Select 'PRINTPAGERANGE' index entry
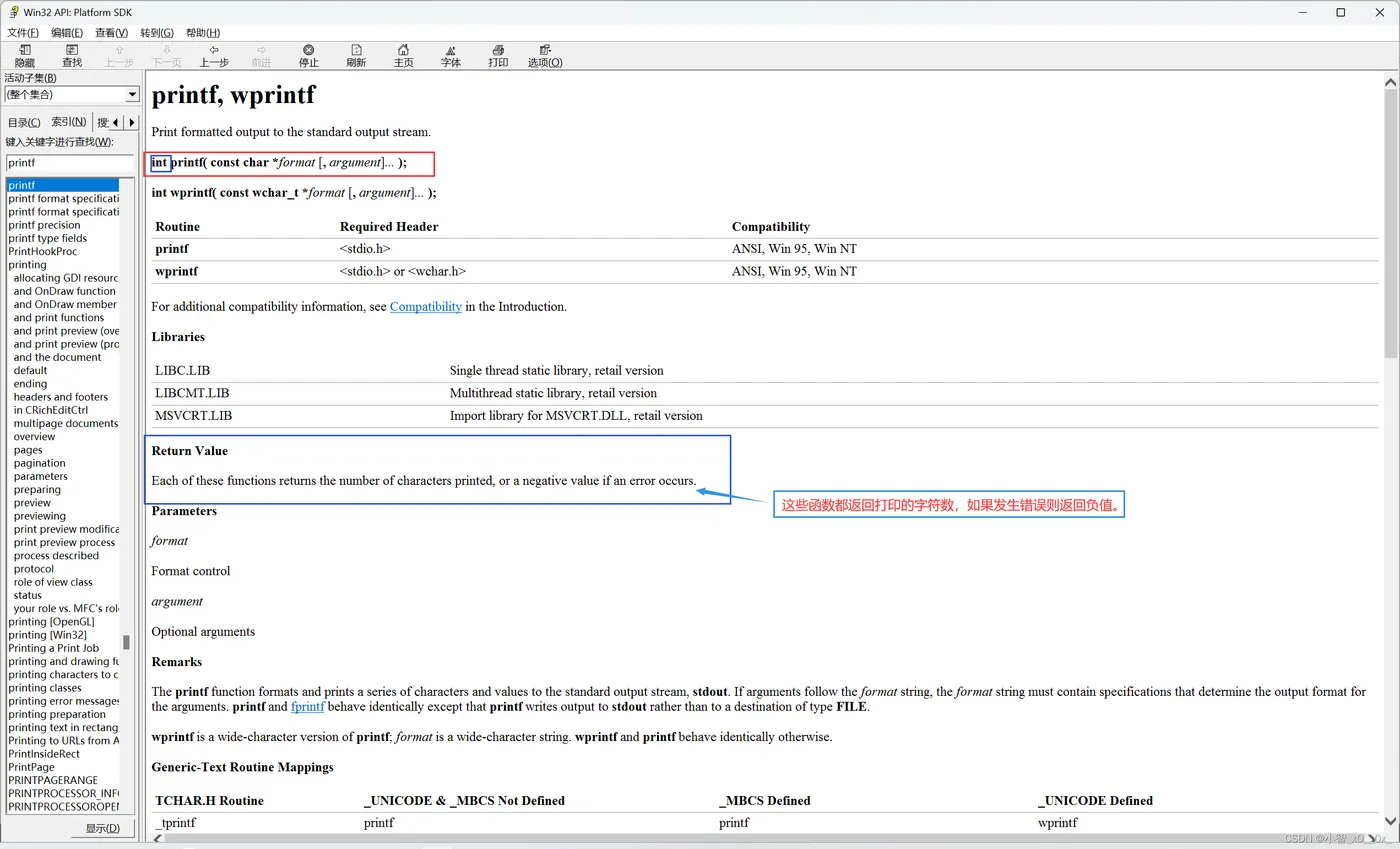This screenshot has height=849, width=1400. 53,780
